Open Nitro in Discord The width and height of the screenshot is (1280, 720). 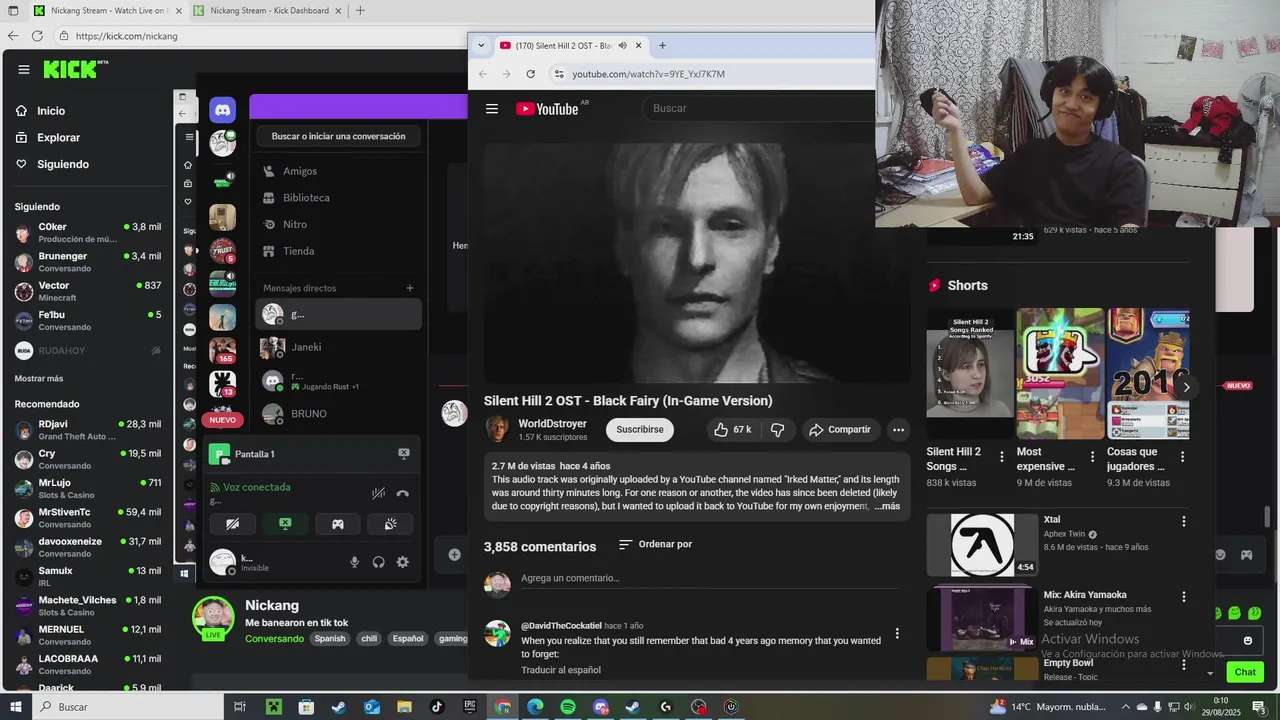pyautogui.click(x=338, y=224)
